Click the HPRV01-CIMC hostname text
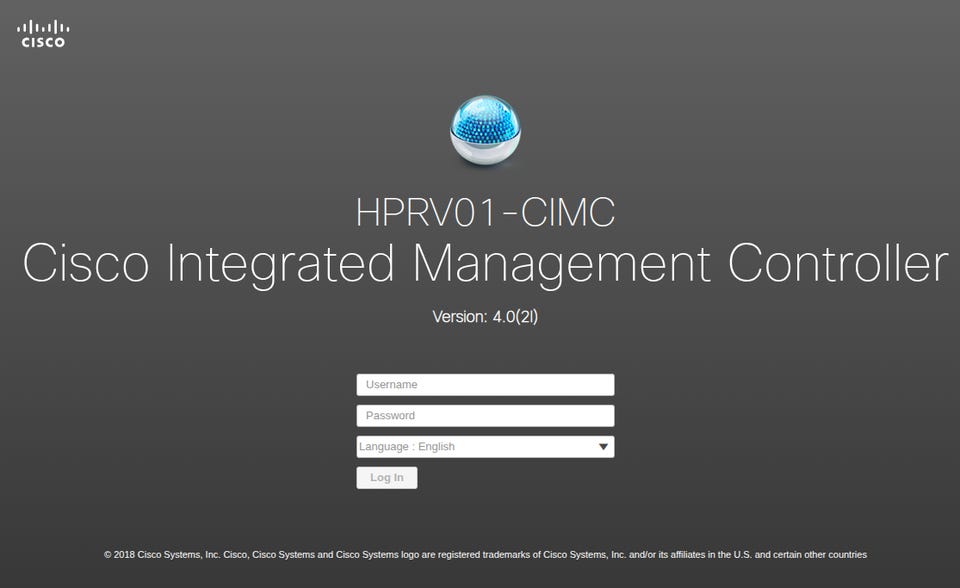Image resolution: width=960 pixels, height=588 pixels. (486, 213)
